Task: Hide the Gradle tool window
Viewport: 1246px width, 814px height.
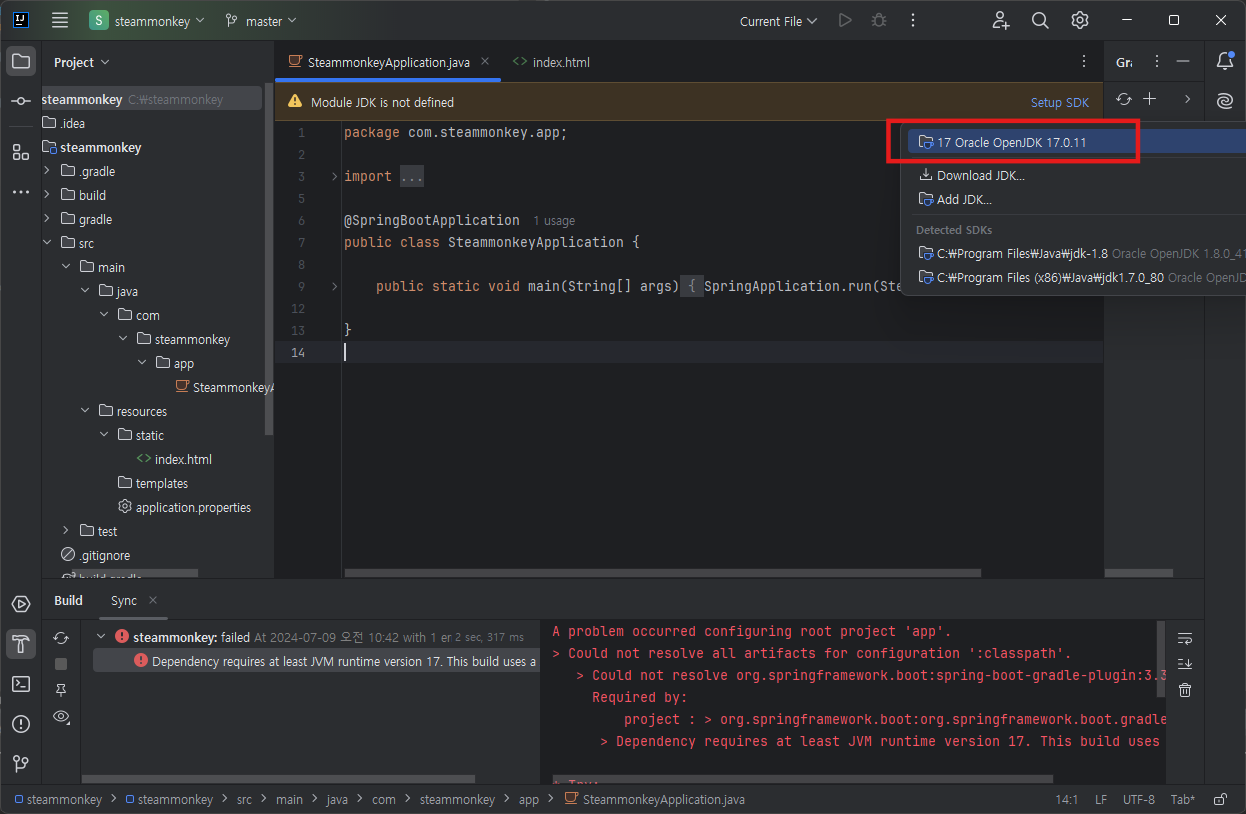Action: [x=1183, y=62]
